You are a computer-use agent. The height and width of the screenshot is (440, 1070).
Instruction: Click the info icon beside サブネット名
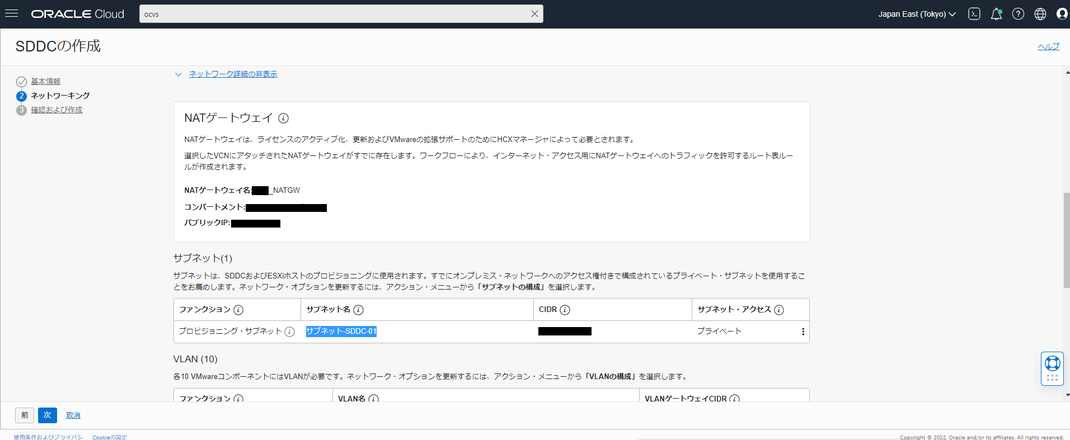(x=356, y=309)
